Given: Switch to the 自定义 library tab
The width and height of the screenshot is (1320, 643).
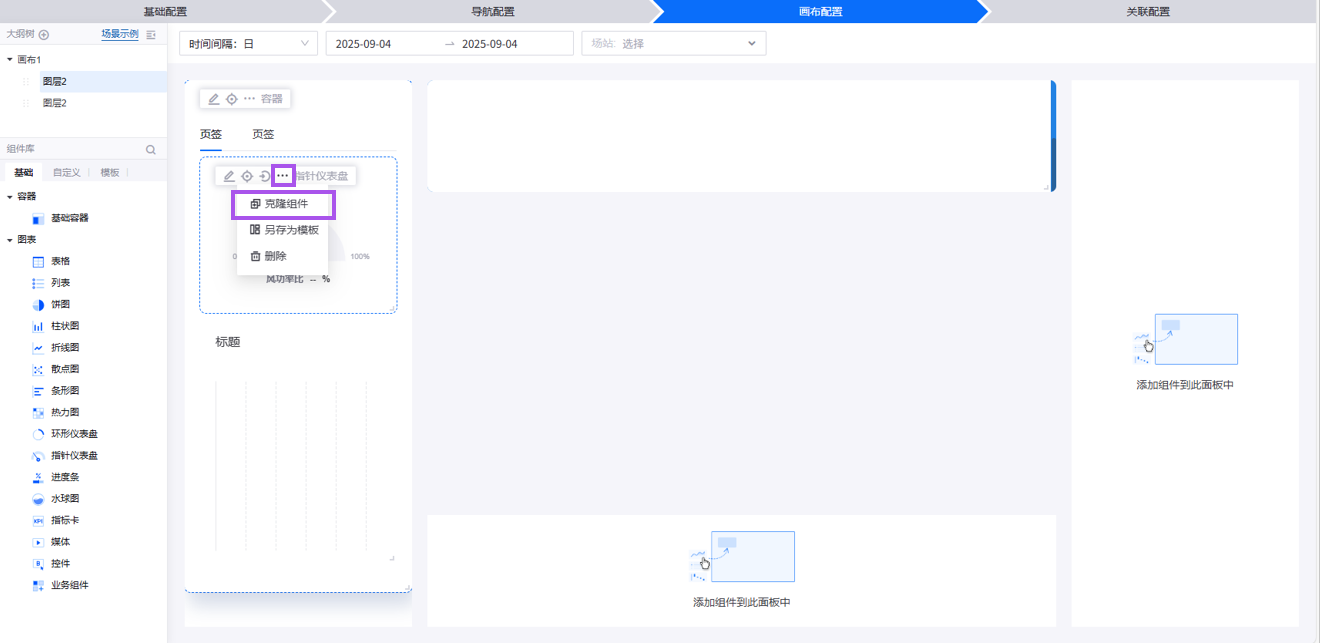Looking at the screenshot, I should [x=66, y=172].
